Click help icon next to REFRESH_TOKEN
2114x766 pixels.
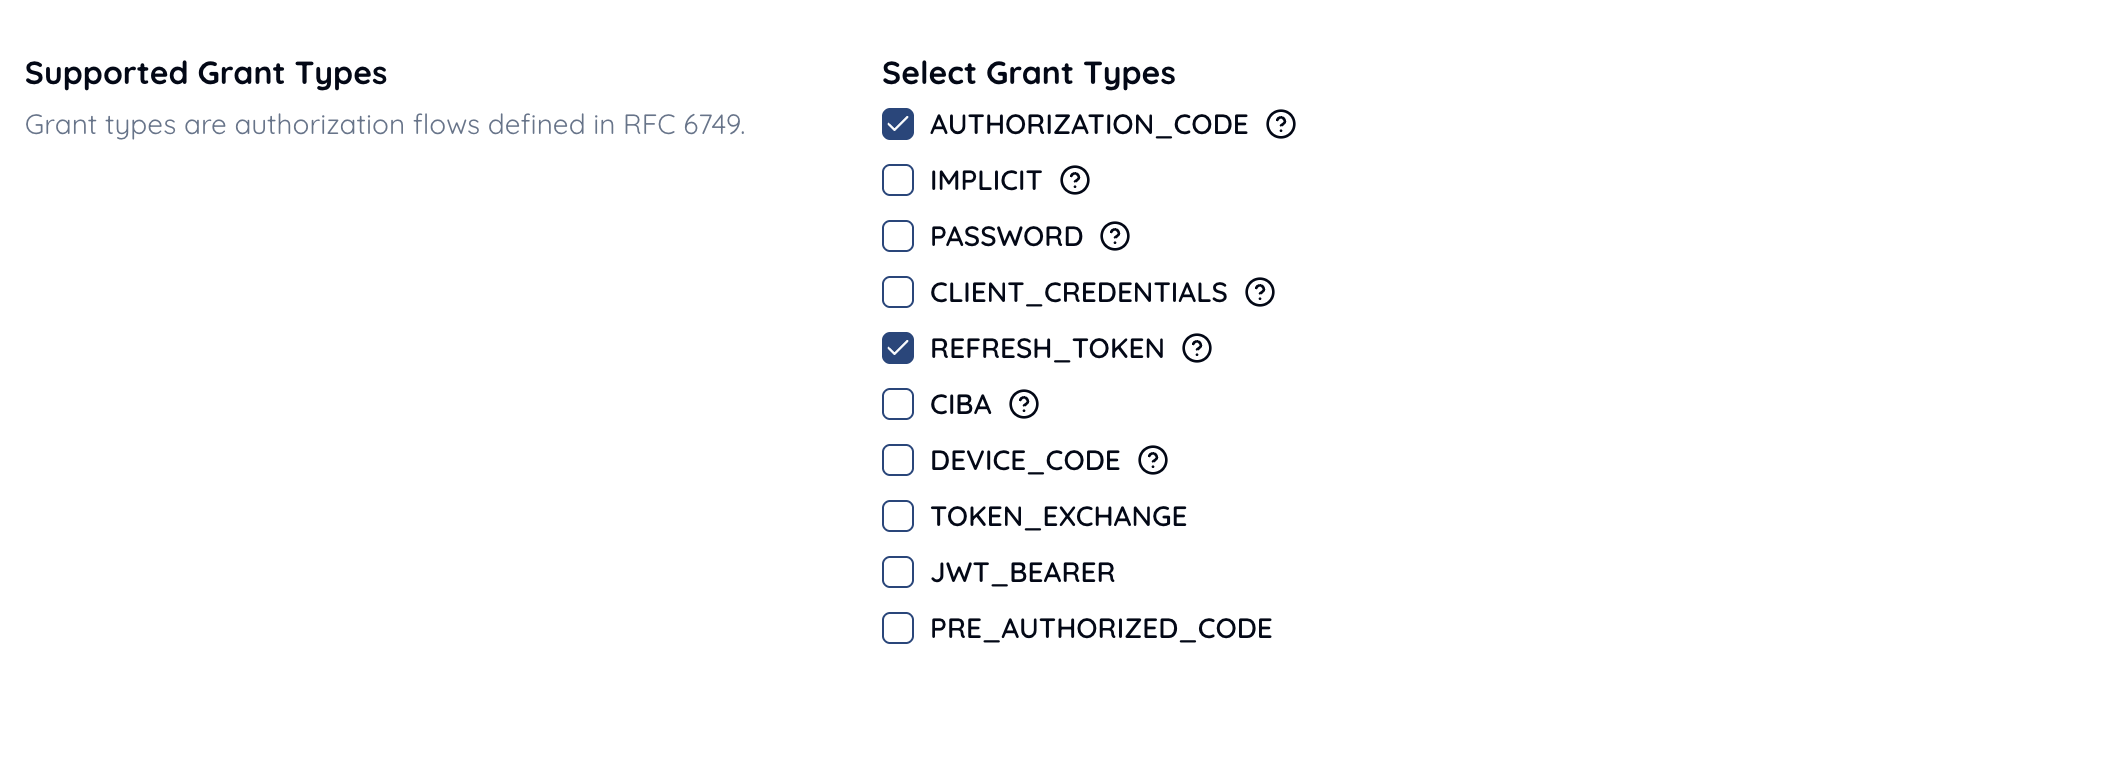1196,348
